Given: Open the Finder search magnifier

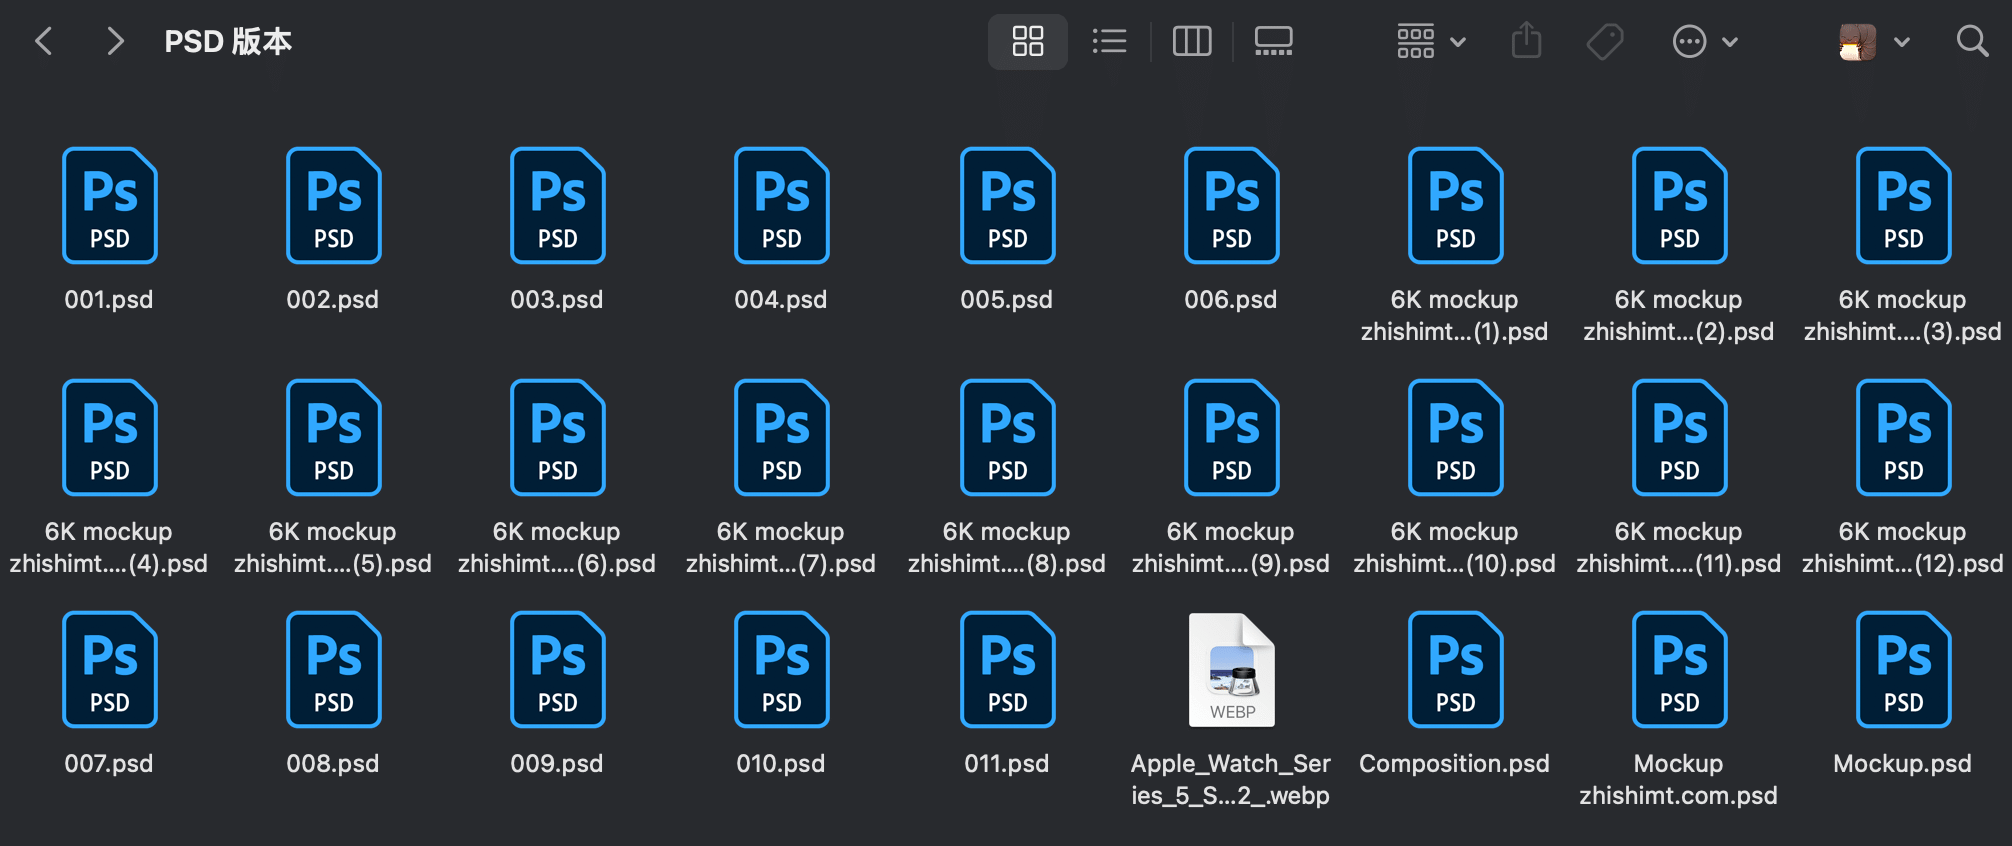Looking at the screenshot, I should [x=1972, y=42].
